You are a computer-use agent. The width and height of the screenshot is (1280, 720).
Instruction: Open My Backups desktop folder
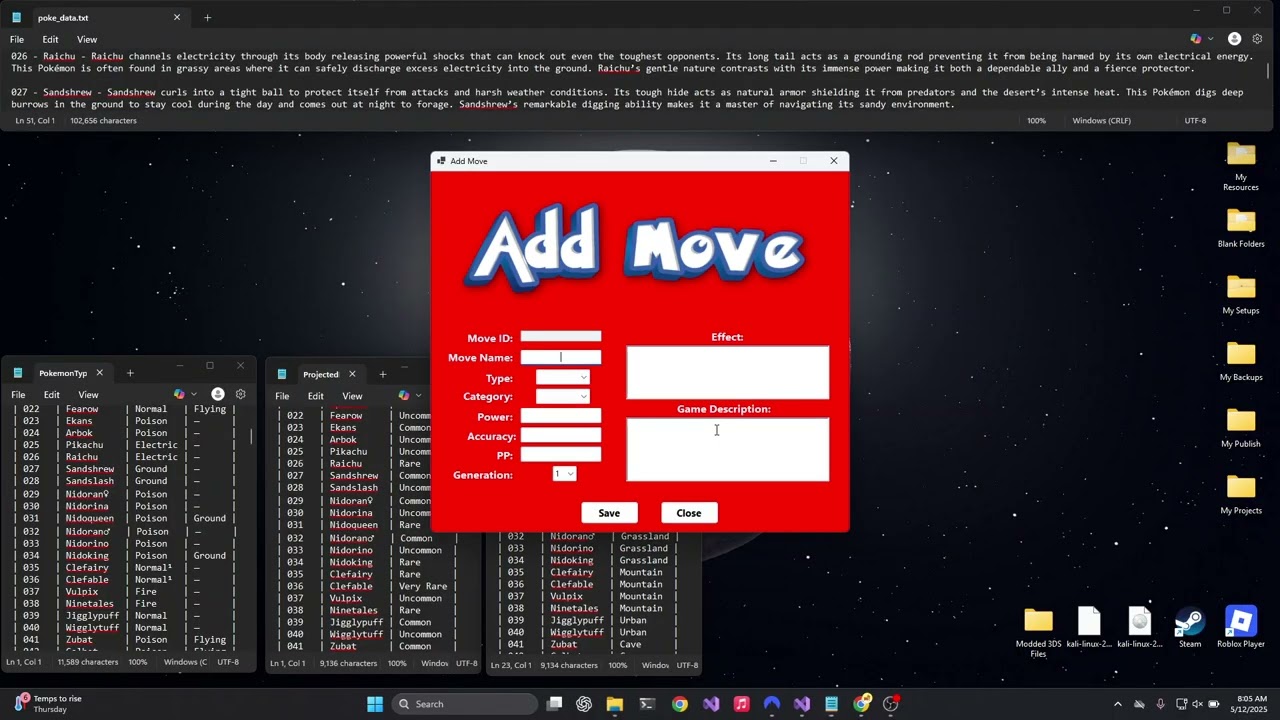coord(1241,361)
